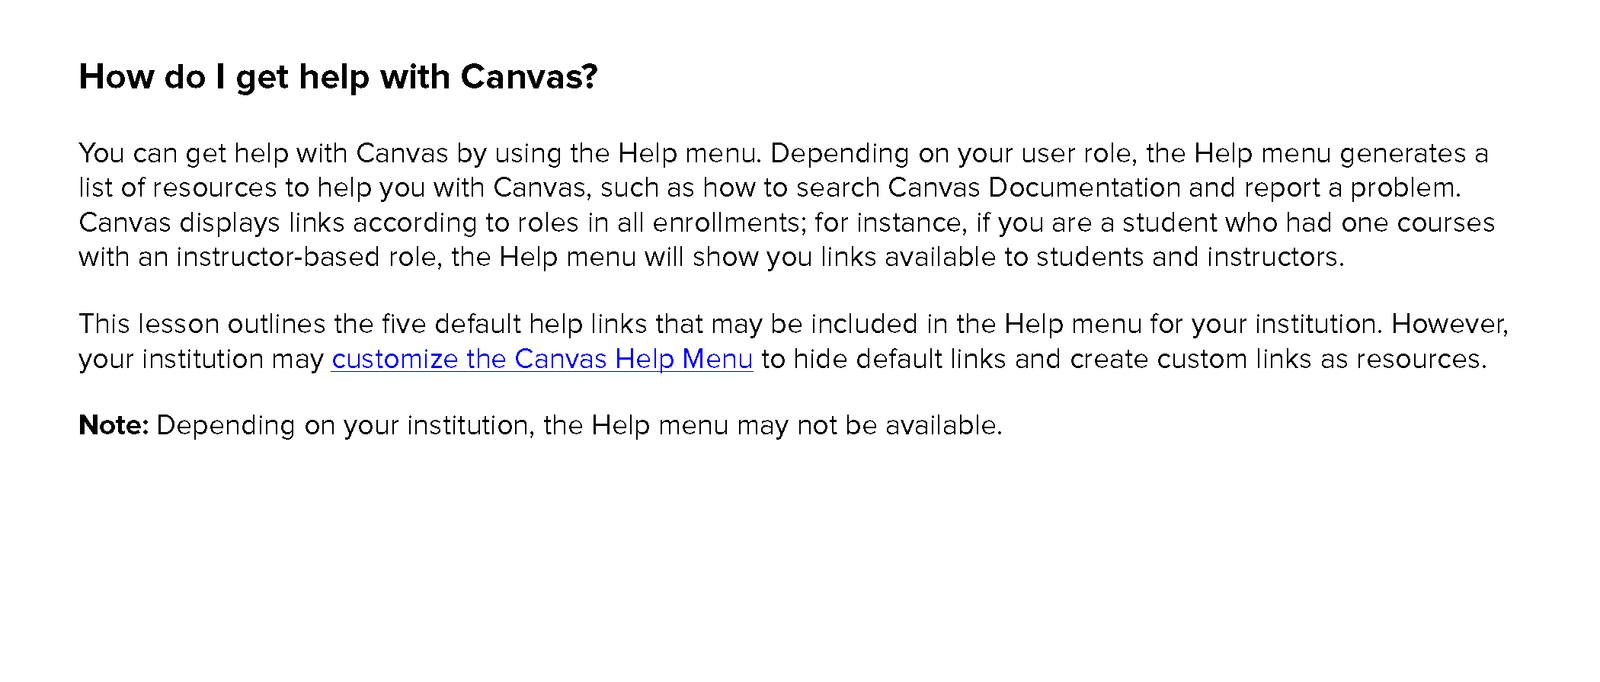Click the word 'However,' in second paragraph
1600x682 pixels.
(x=1450, y=324)
